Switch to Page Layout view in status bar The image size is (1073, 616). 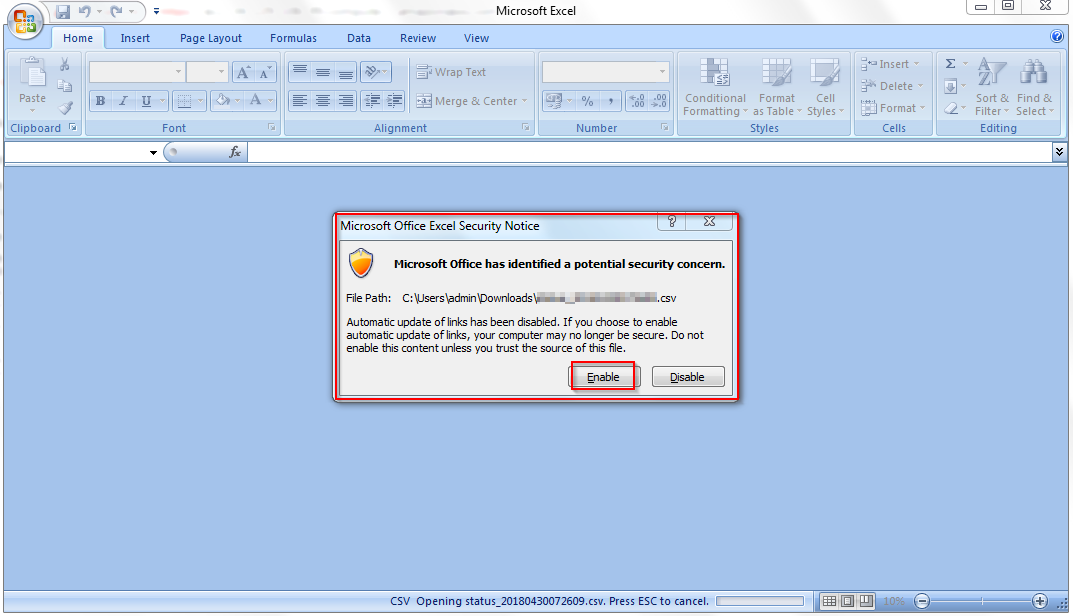pyautogui.click(x=848, y=601)
